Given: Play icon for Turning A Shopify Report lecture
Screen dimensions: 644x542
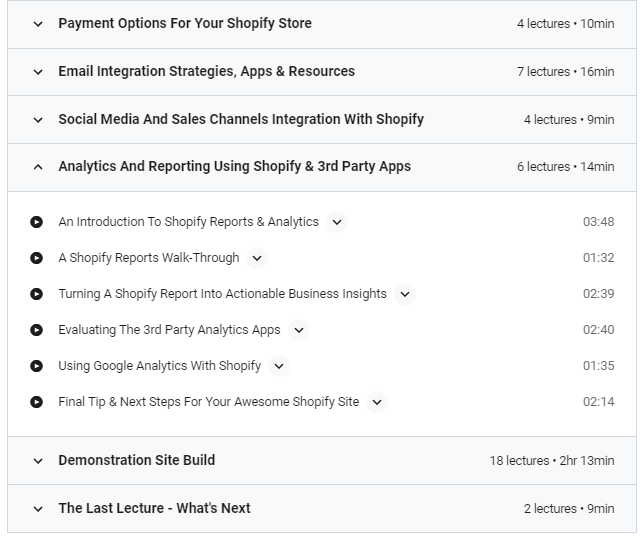Looking at the screenshot, I should [37, 294].
